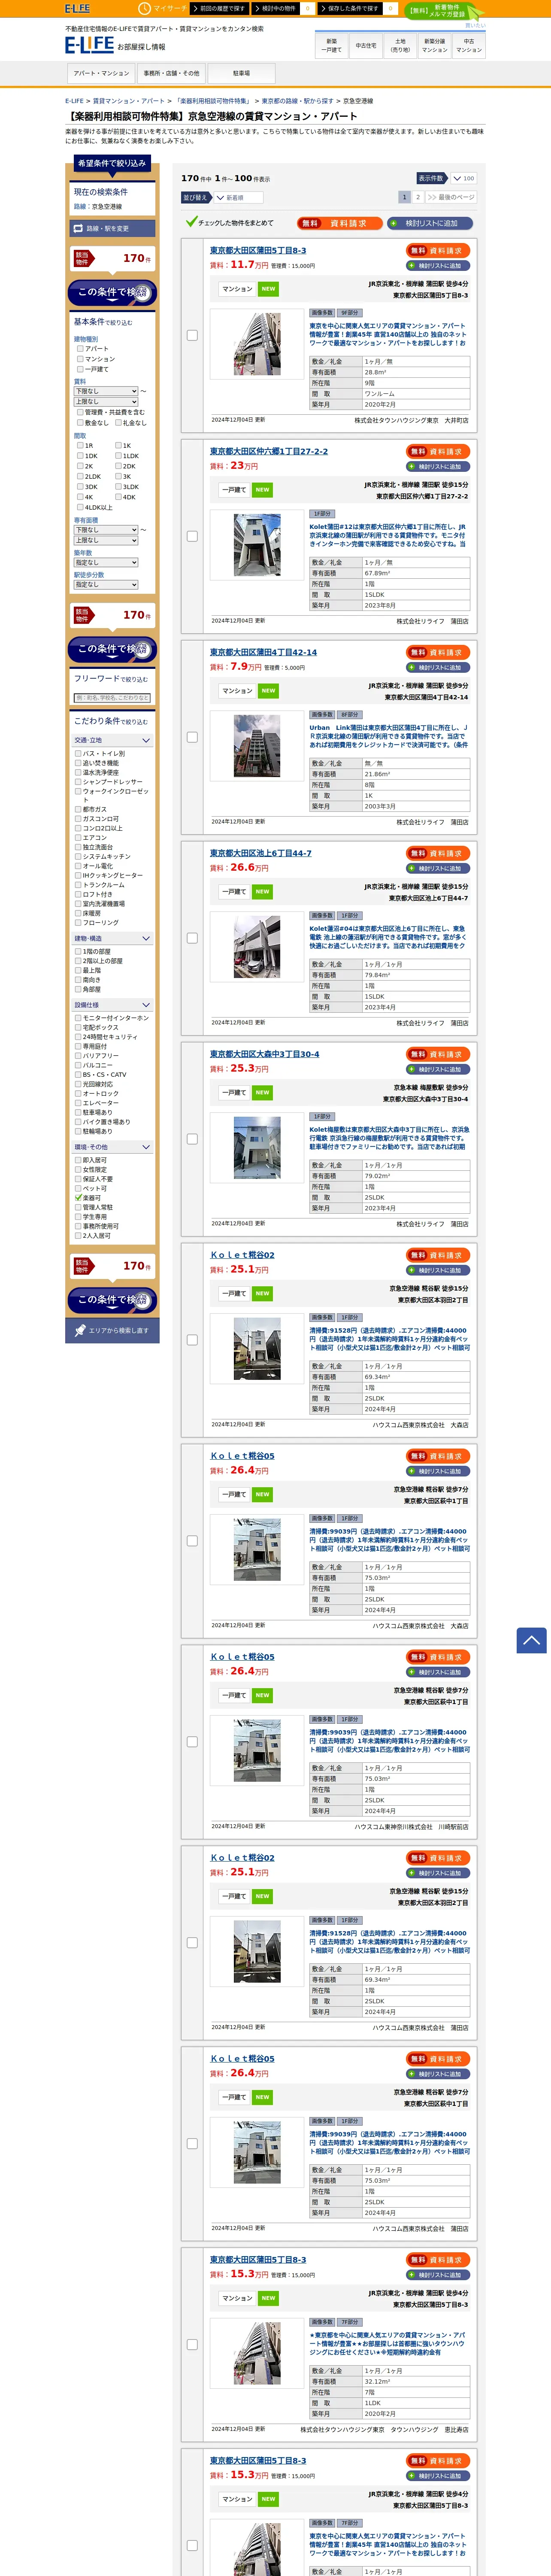551x2576 pixels.
Task: Click the NEW badge on 蒲田5丁目8-3 11.7万円 listing
Action: [x=268, y=289]
